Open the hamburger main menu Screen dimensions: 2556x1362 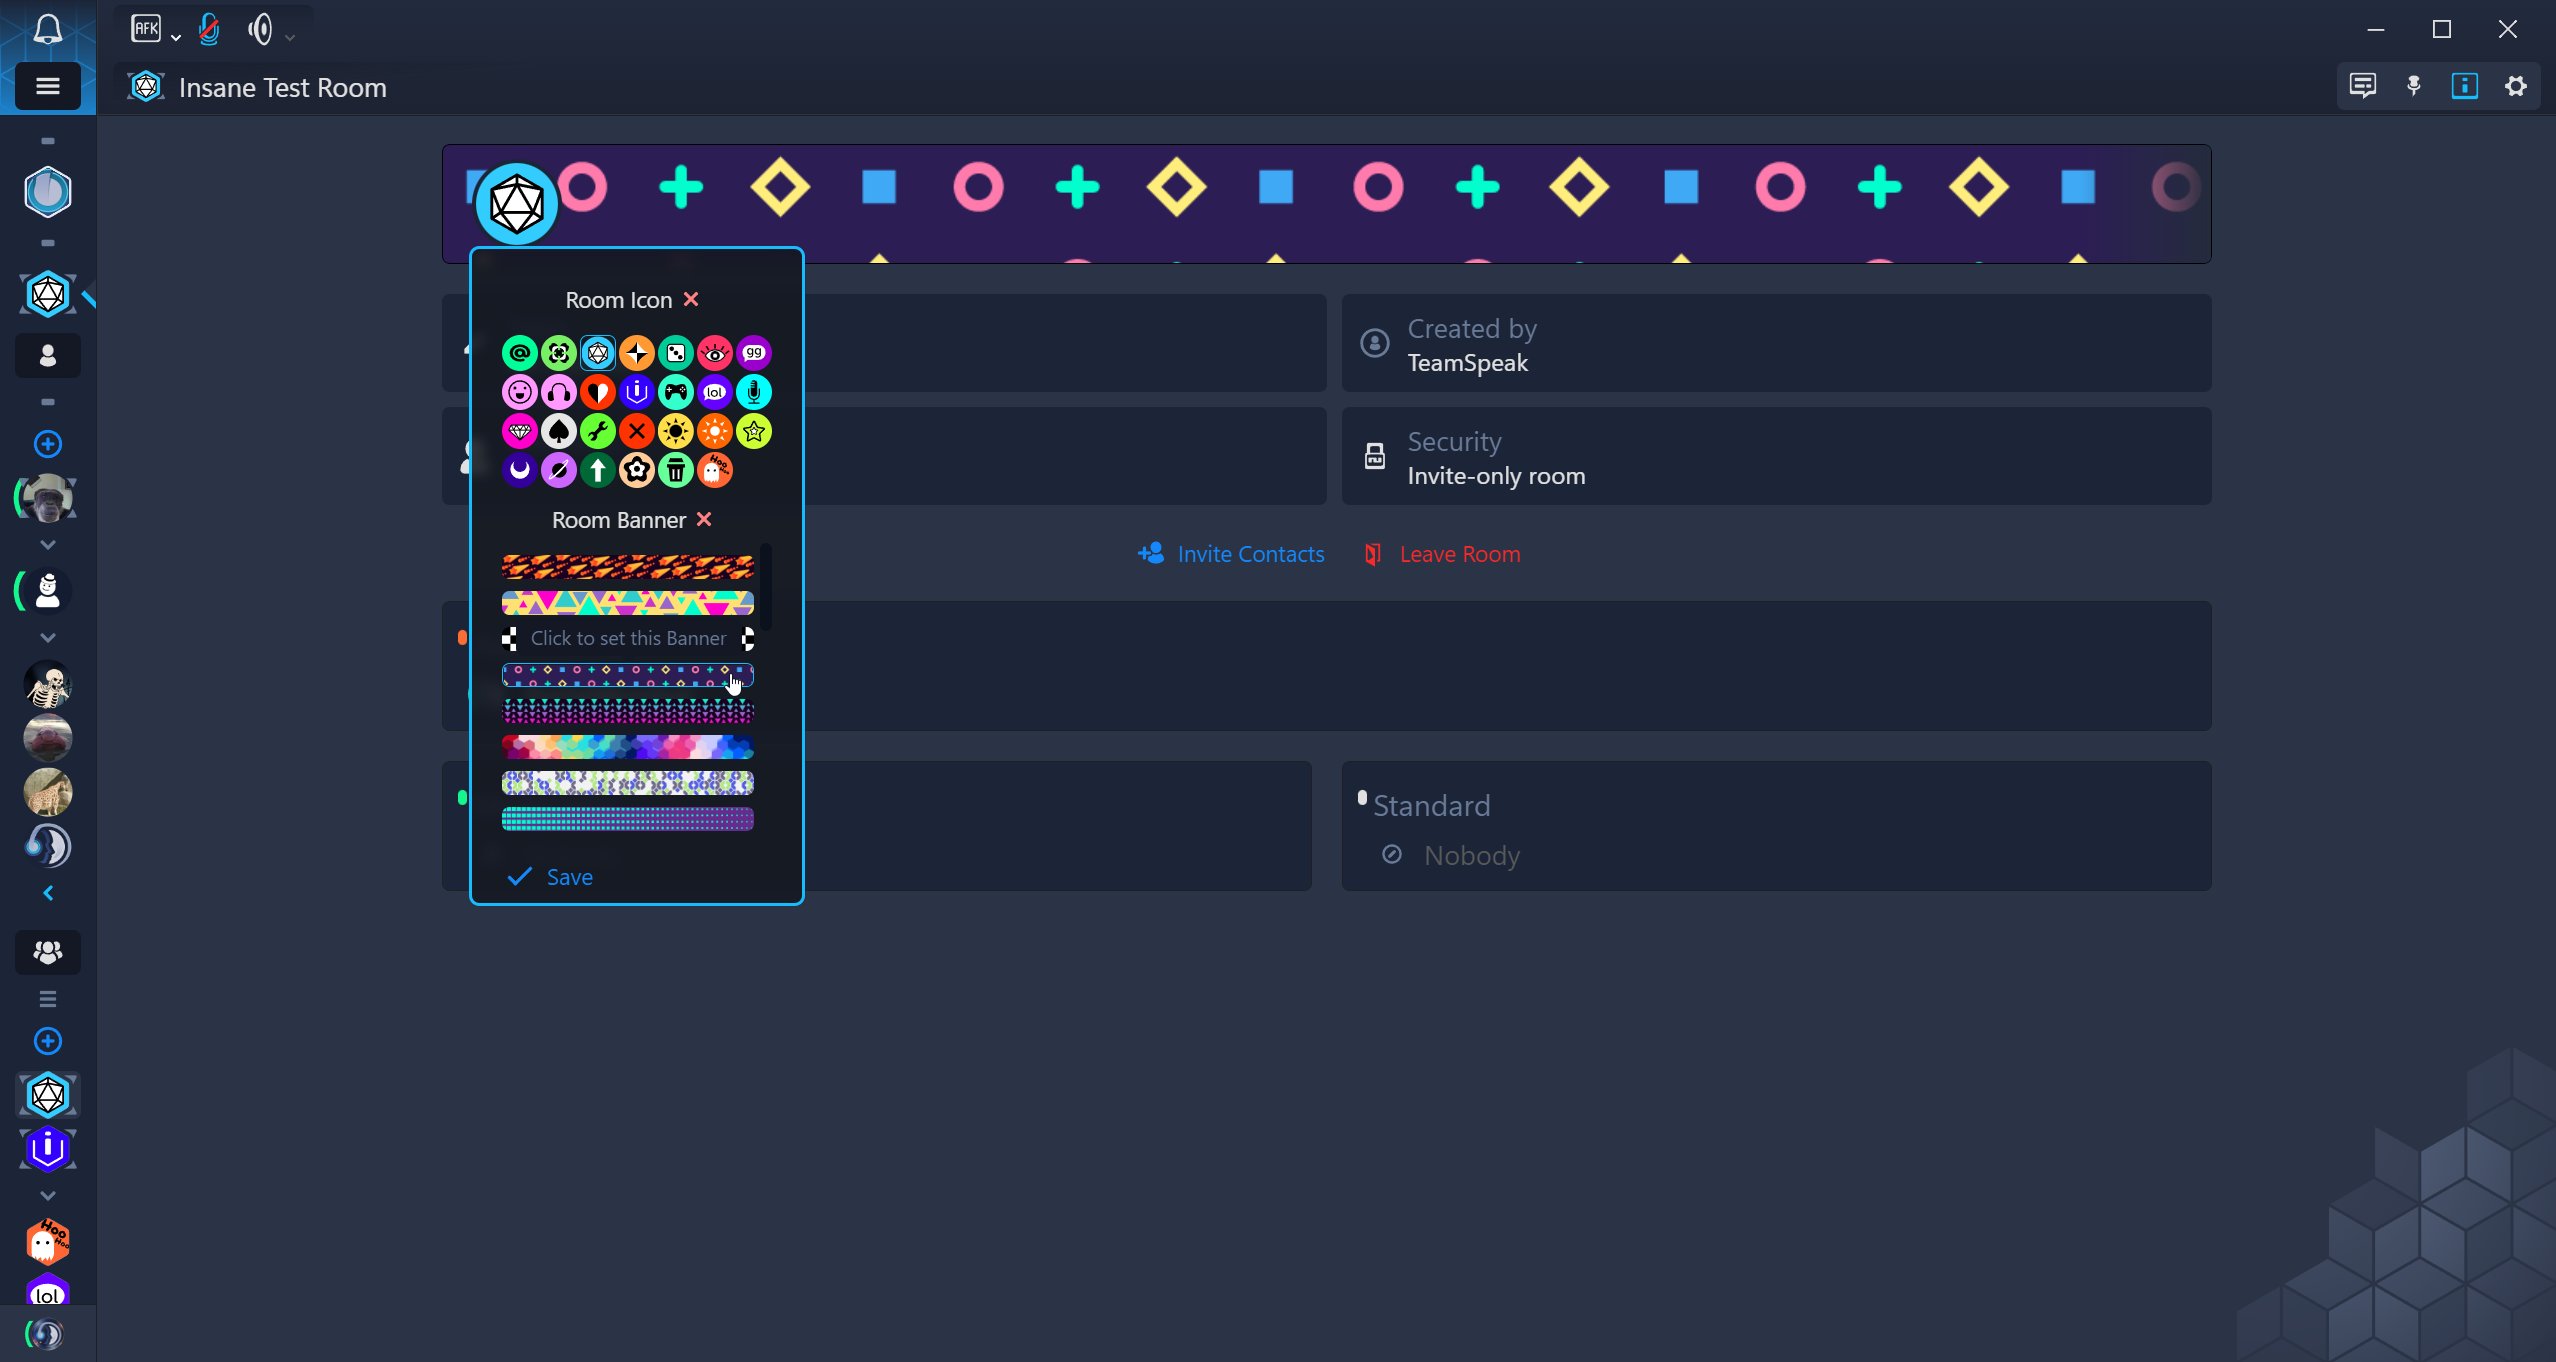point(48,86)
